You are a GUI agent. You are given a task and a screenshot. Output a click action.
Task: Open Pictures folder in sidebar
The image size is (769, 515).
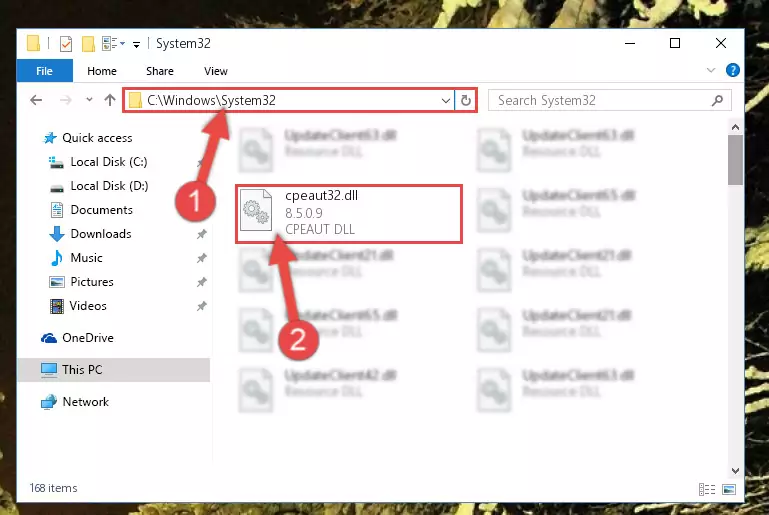(92, 282)
